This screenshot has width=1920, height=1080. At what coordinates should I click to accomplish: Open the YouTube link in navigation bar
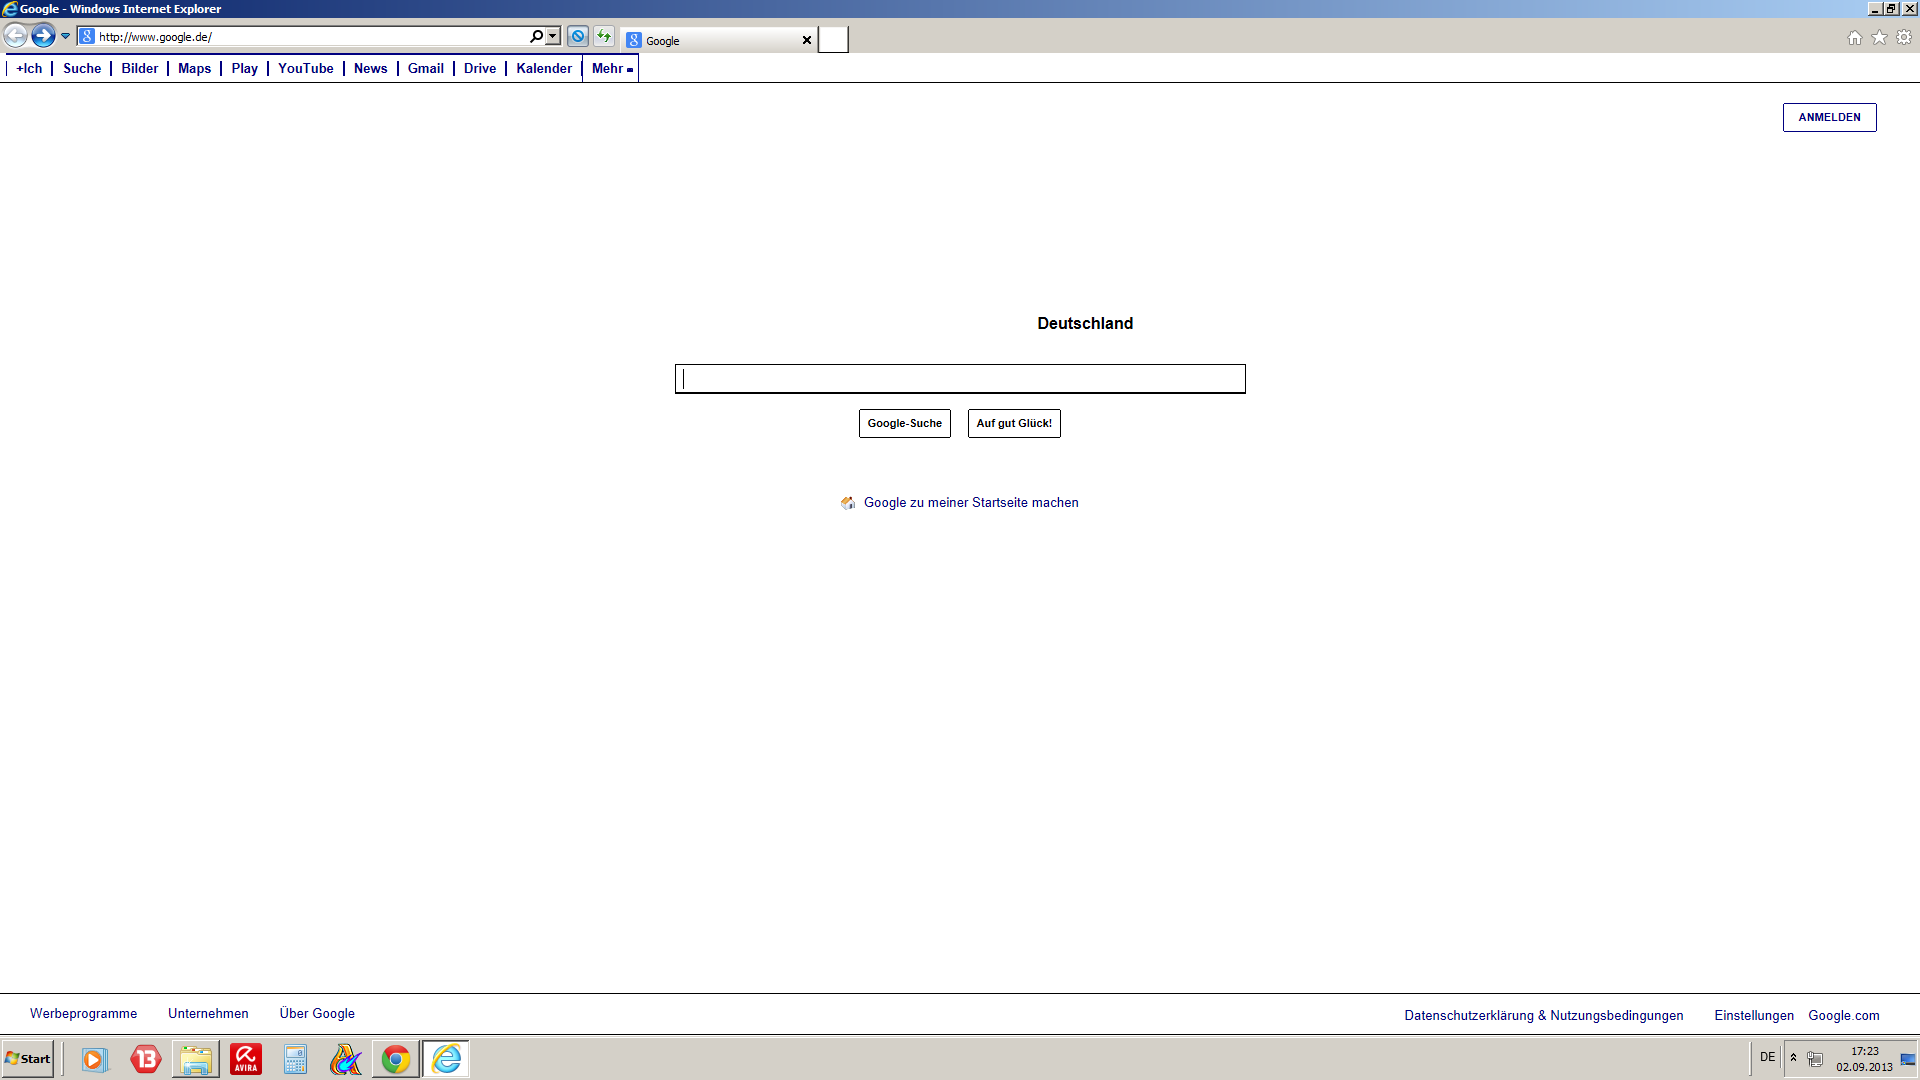(305, 69)
